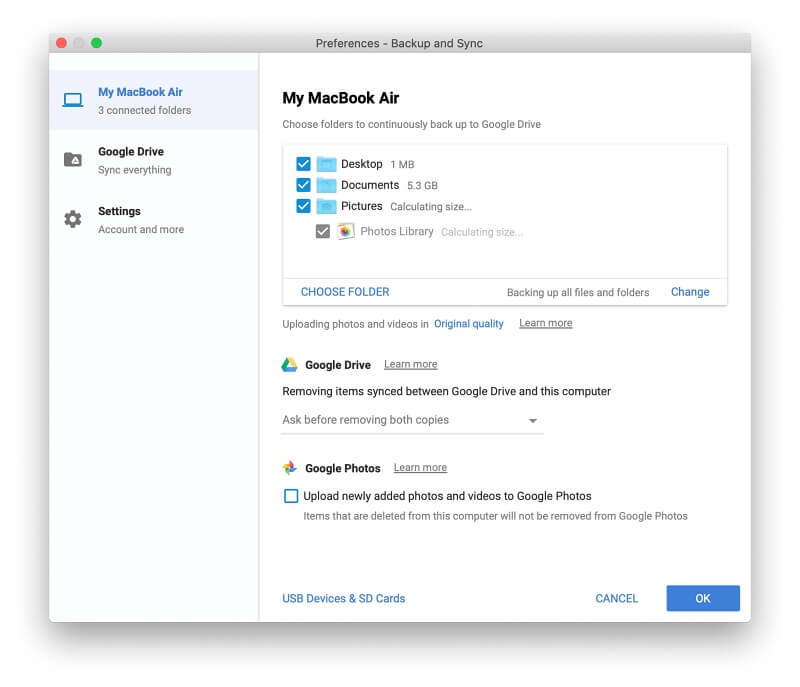
Task: Open USB Devices & SD Cards link
Action: 343,598
